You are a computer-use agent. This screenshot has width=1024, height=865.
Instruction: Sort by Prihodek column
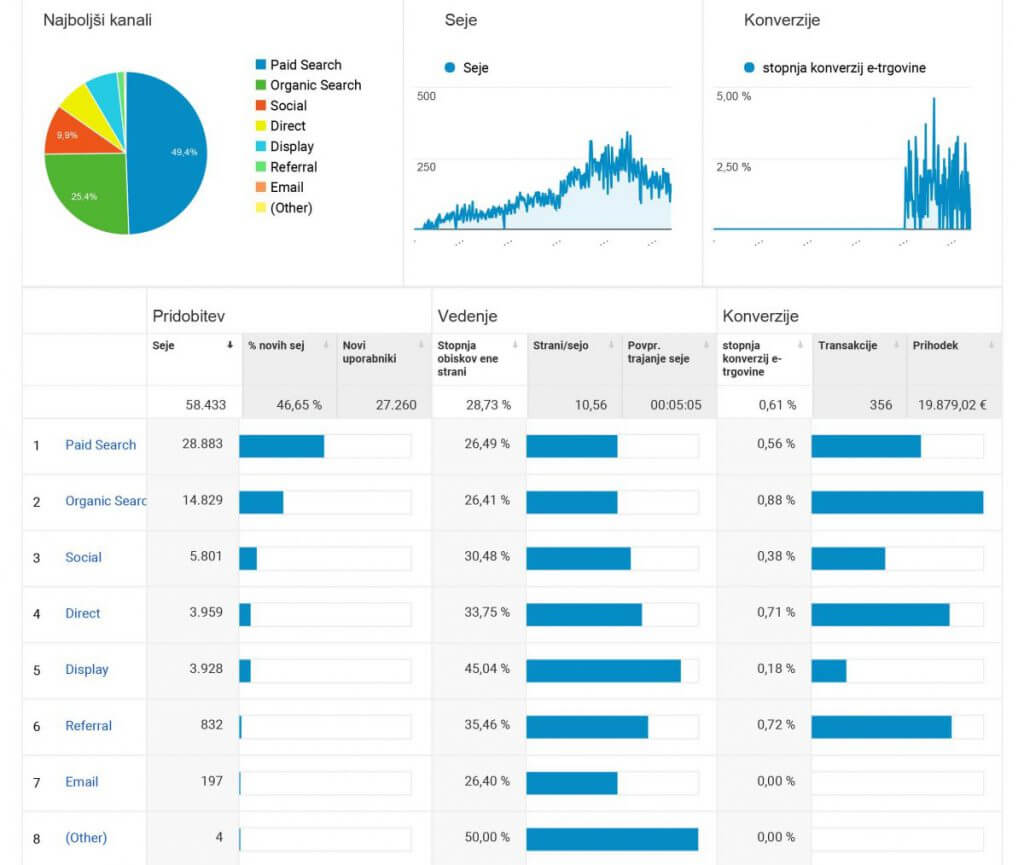coord(935,345)
